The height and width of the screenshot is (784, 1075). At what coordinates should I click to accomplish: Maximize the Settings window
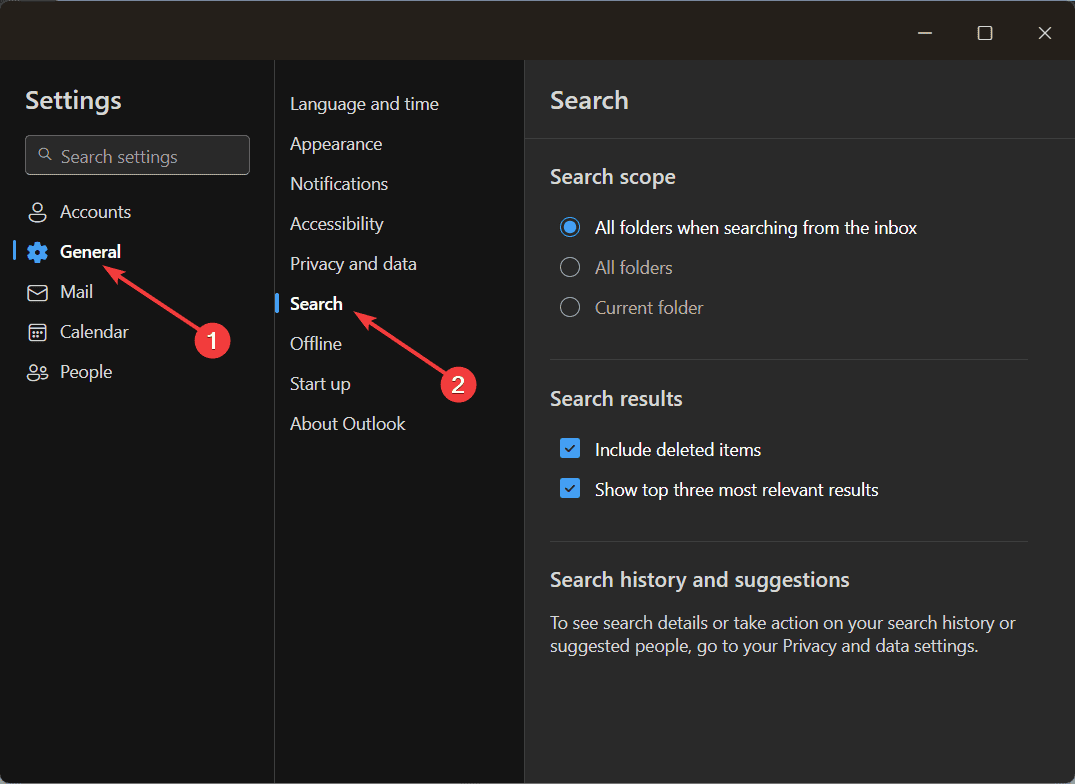[x=985, y=33]
